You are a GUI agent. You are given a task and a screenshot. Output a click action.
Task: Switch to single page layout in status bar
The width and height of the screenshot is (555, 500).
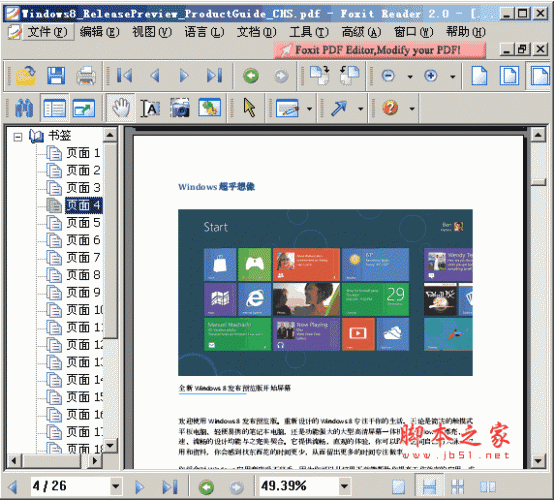399,487
